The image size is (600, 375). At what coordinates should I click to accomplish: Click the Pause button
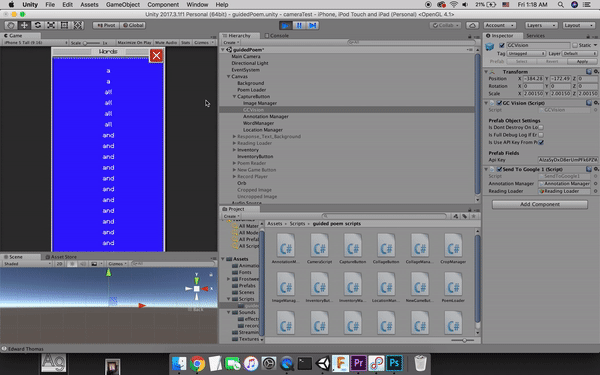click(299, 25)
